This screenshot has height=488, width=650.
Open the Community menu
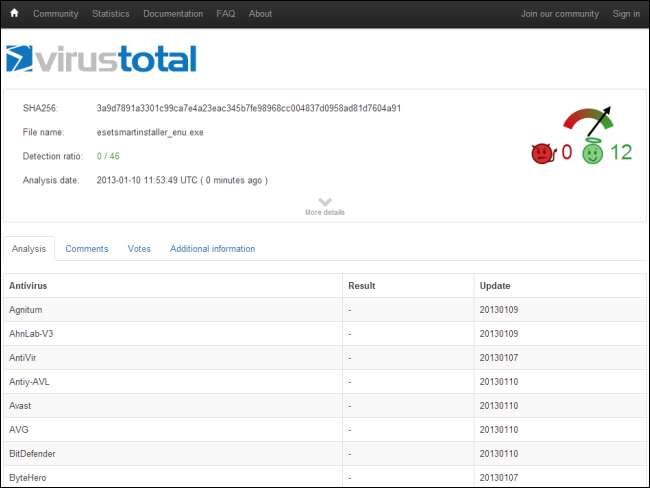56,14
